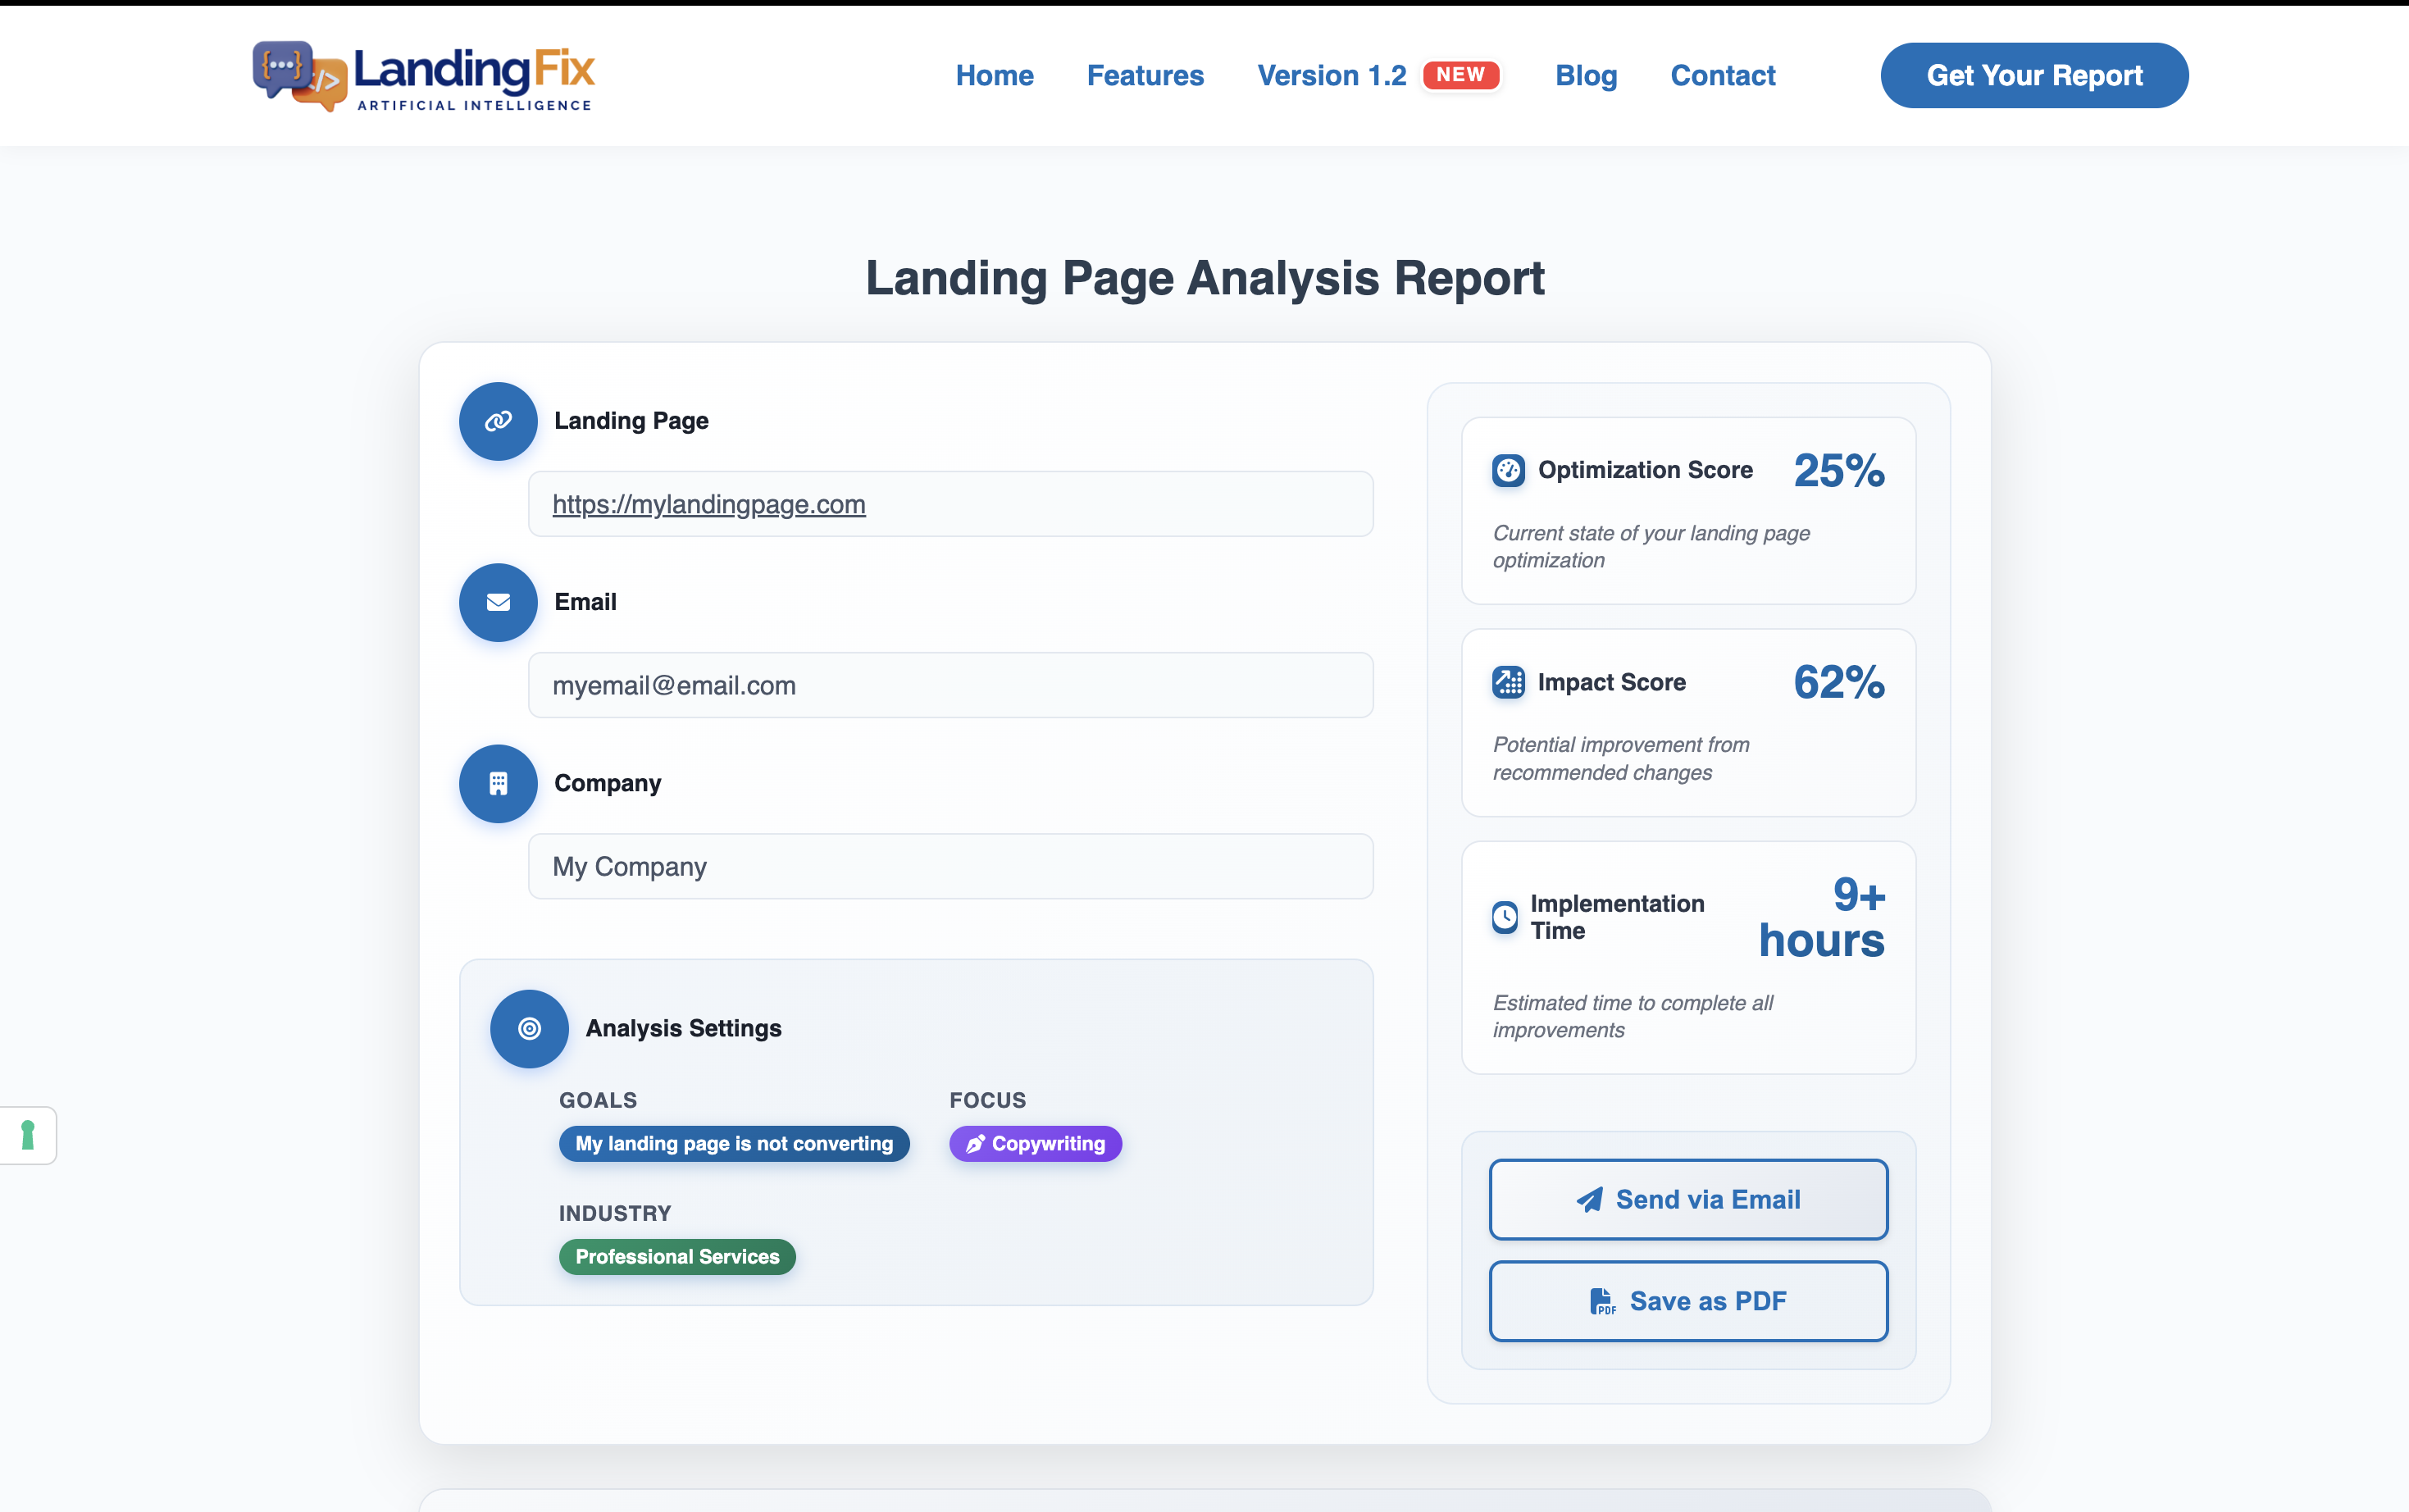Open the Home menu item
The height and width of the screenshot is (1512, 2409).
[994, 75]
